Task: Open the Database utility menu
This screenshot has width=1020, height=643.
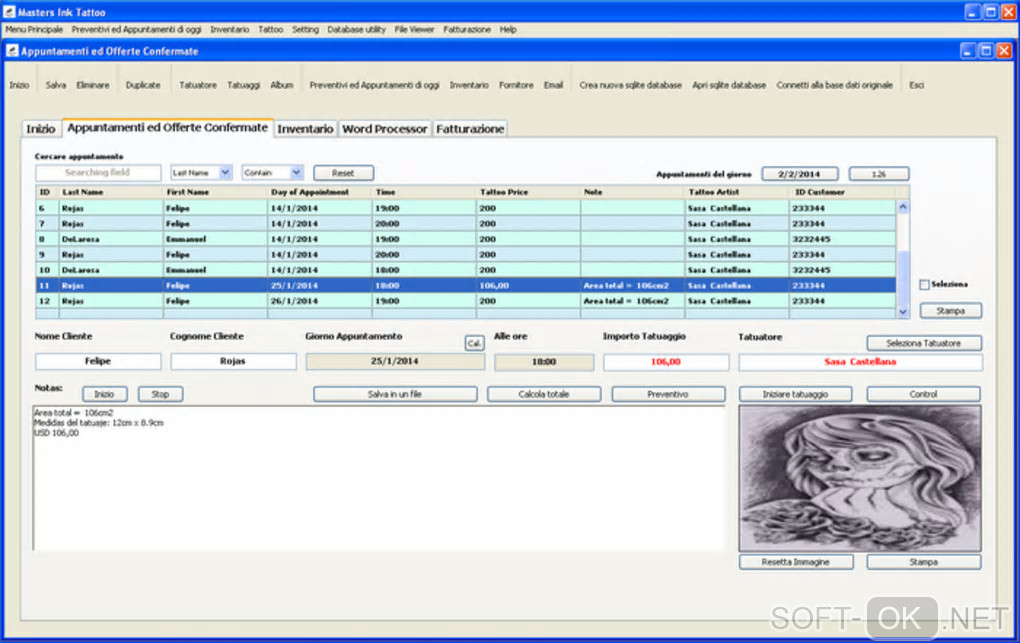Action: click(x=356, y=29)
